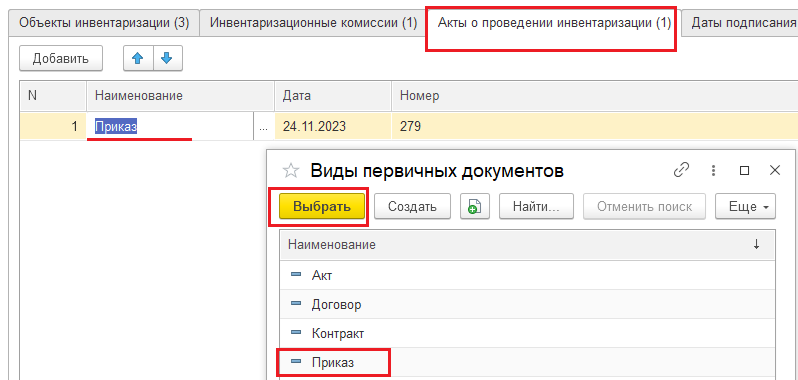
Task: Confirm choice with the Выбрать button
Action: pos(322,207)
